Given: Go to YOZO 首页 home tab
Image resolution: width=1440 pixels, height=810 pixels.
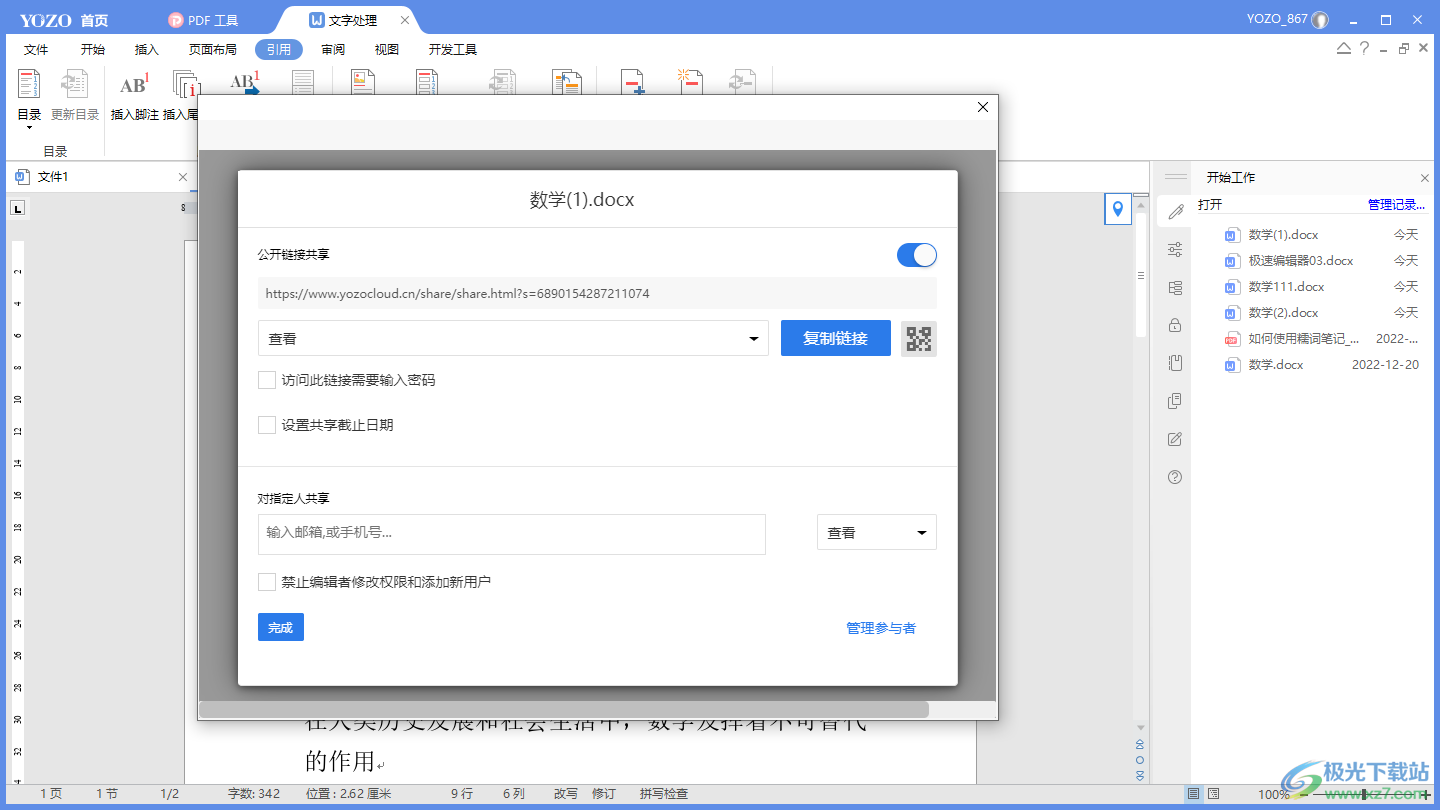Looking at the screenshot, I should 64,20.
